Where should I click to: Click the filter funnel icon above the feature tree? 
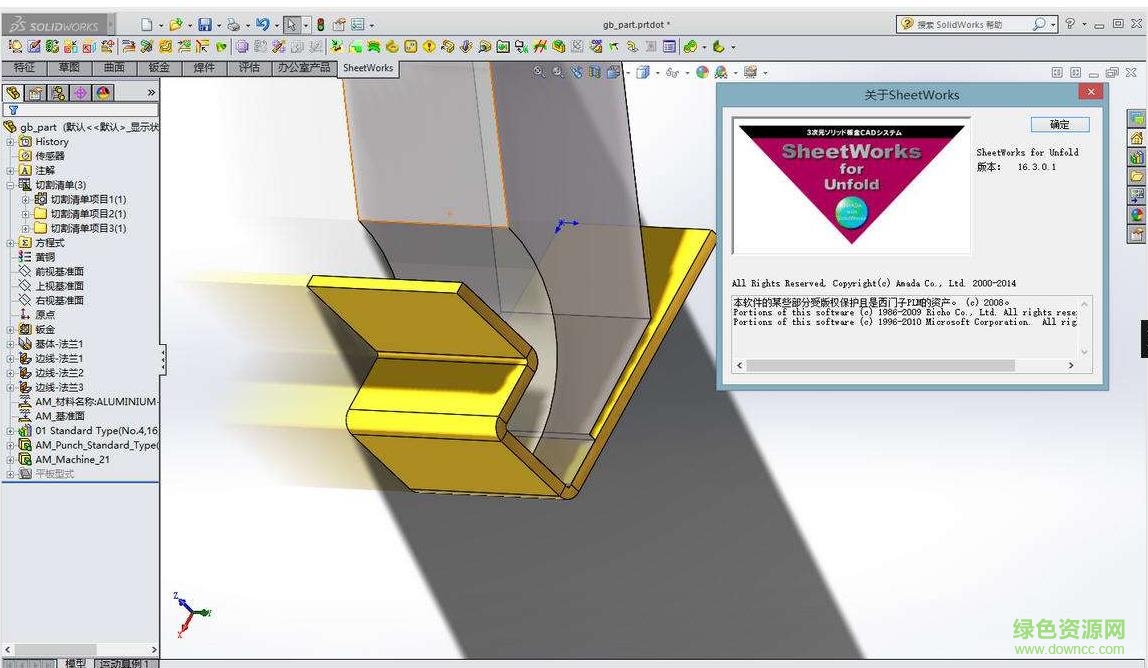pos(13,107)
